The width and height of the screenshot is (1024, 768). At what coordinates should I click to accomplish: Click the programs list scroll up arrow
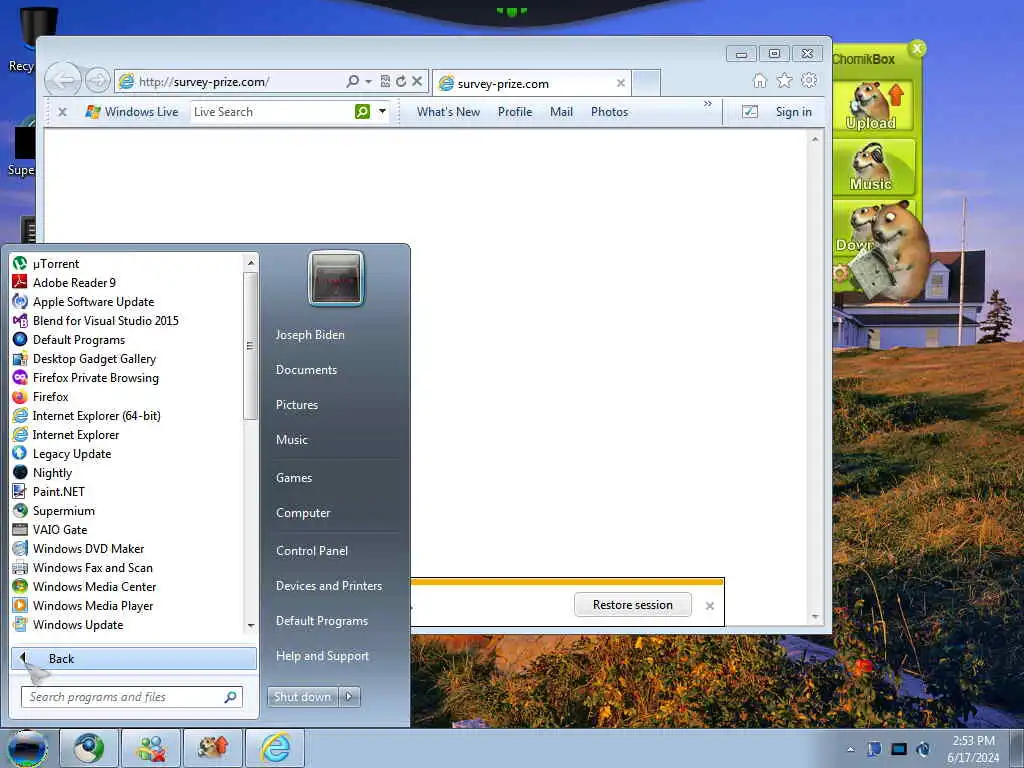(x=250, y=263)
